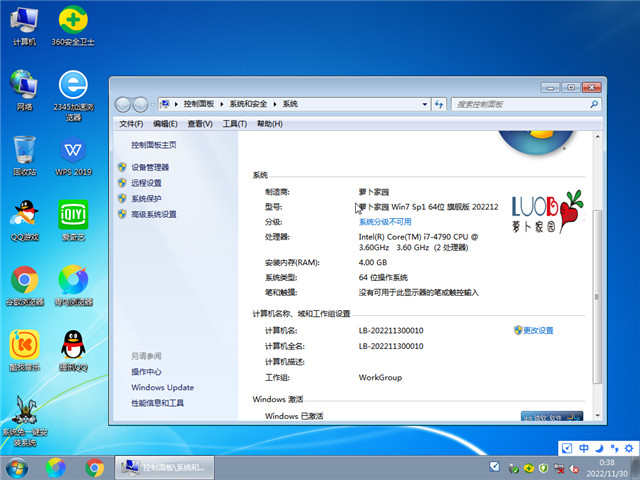Click the 设备管理器 link
This screenshot has height=480, width=640.
(150, 167)
